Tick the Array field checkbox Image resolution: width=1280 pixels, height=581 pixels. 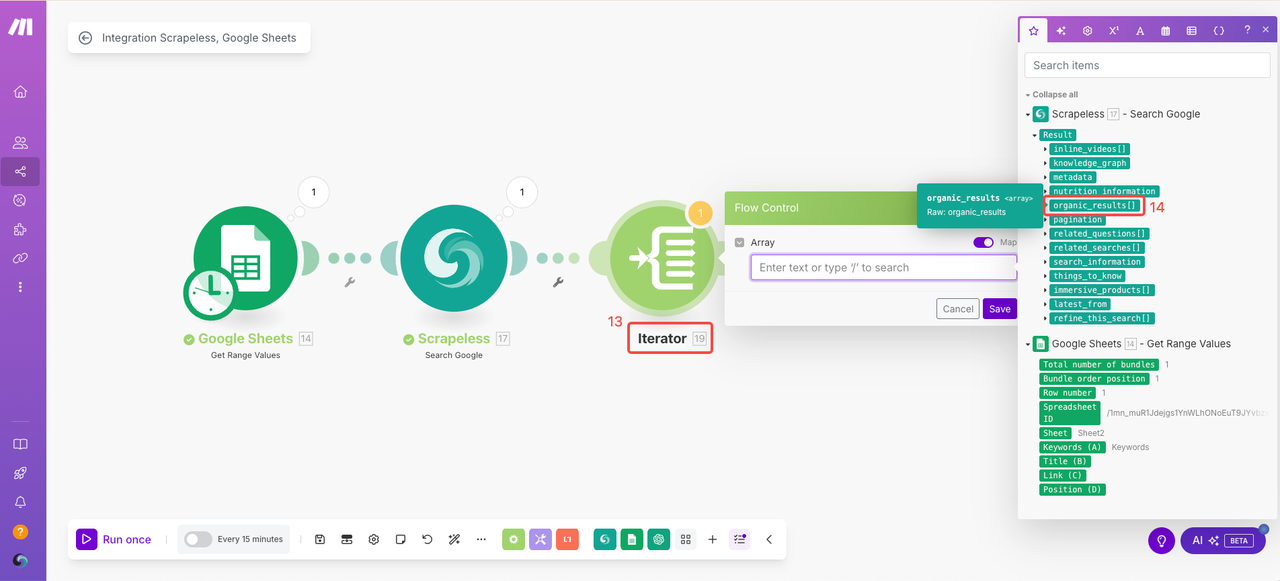pos(740,242)
